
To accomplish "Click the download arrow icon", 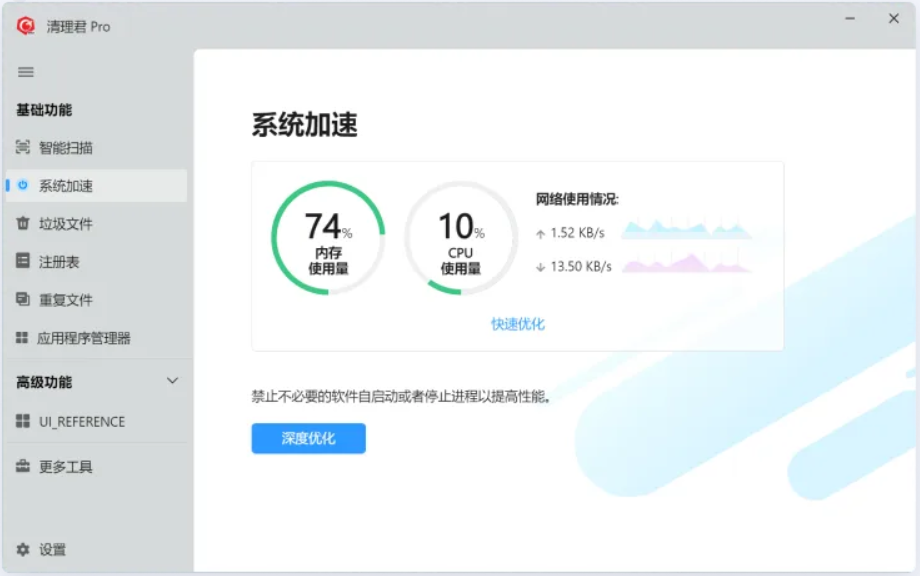I will 540,267.
